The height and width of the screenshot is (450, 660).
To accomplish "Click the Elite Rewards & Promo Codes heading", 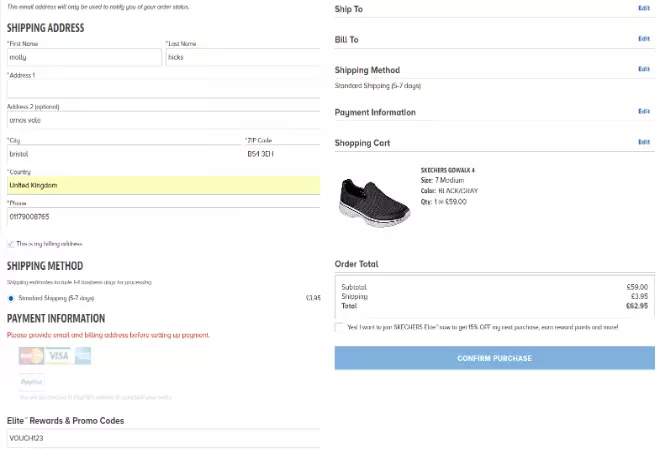I will [65, 421].
